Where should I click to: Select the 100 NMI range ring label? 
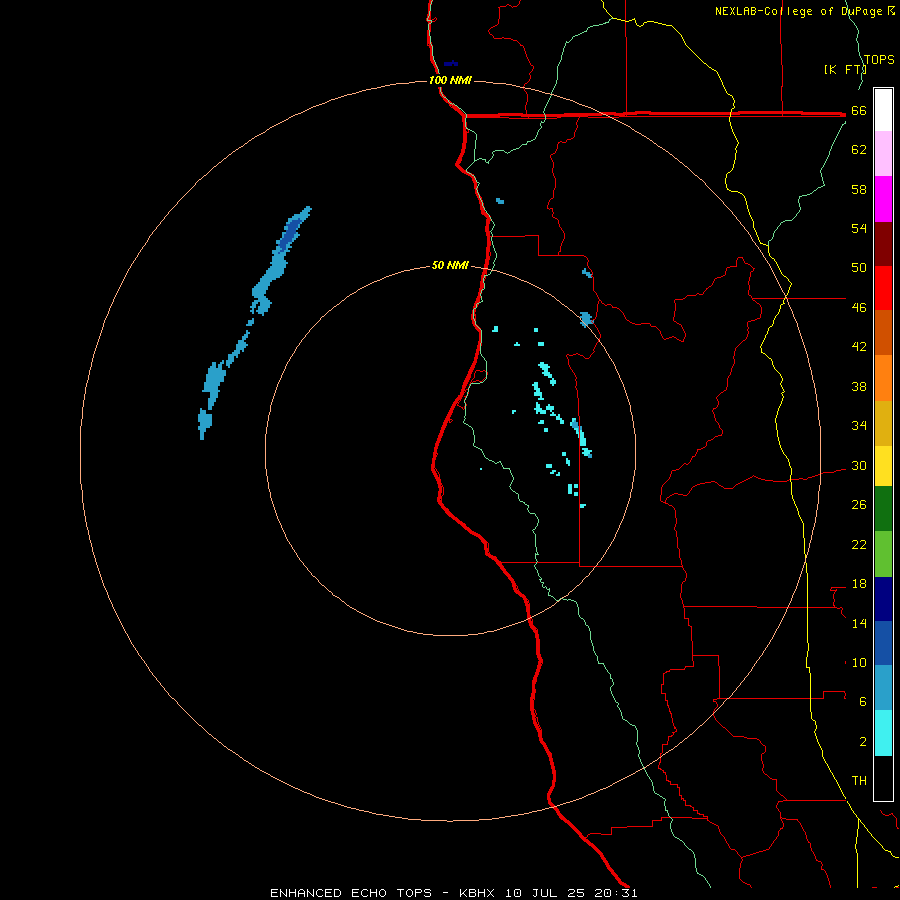[450, 80]
